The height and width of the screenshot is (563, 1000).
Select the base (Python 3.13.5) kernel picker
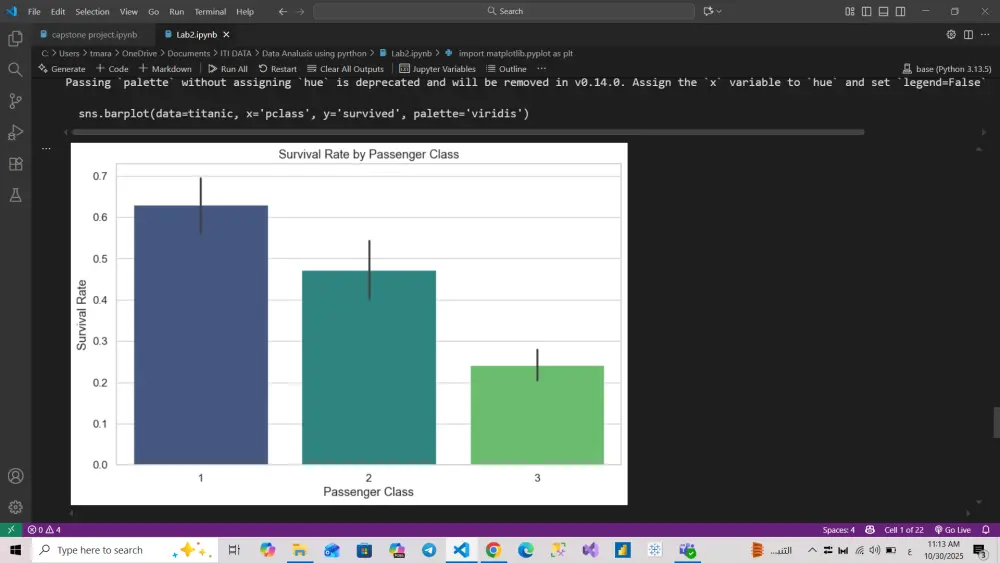tap(947, 69)
